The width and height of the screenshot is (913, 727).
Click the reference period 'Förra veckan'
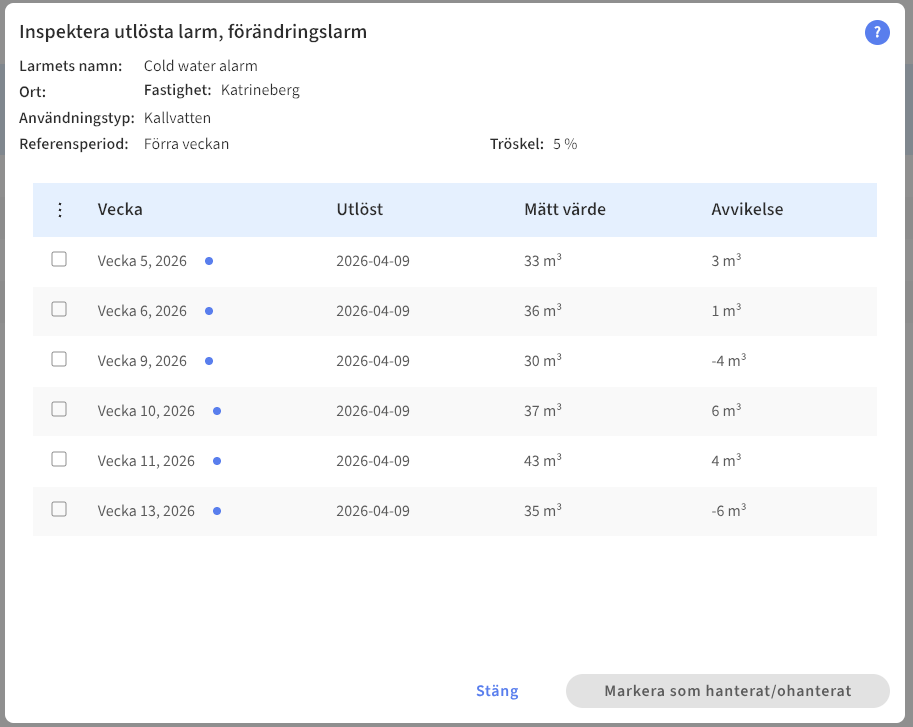coord(186,144)
